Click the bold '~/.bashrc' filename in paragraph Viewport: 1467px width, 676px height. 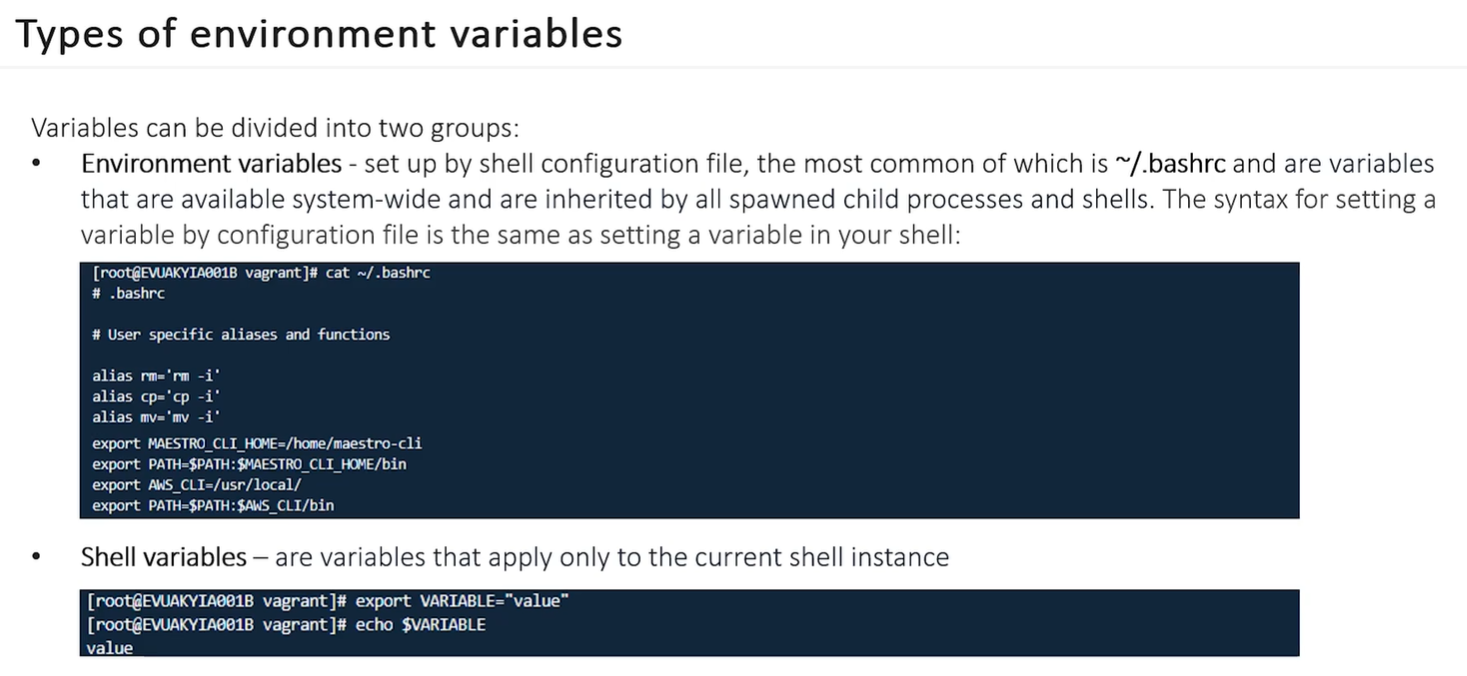[1170, 164]
